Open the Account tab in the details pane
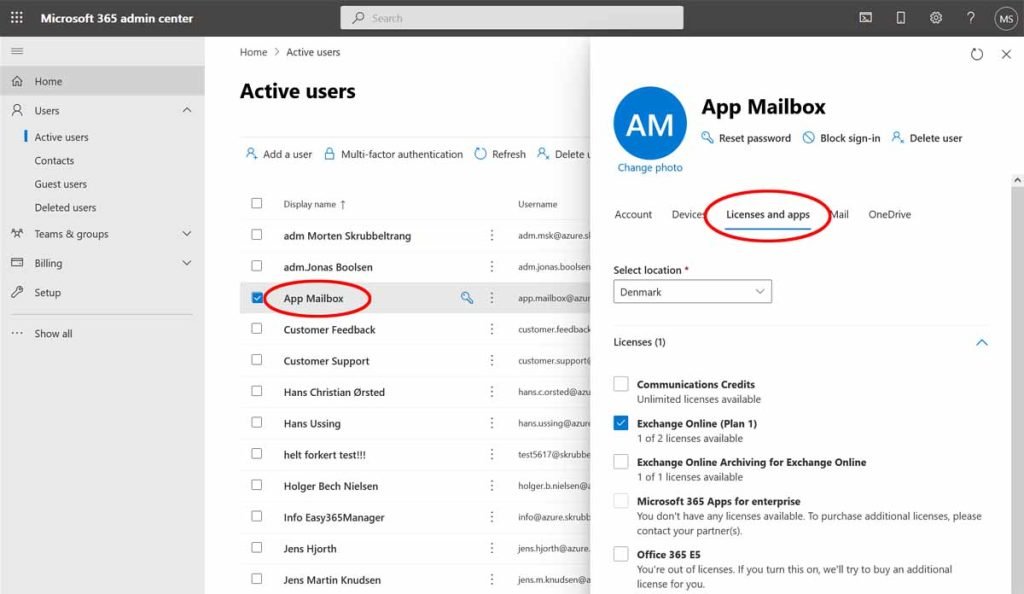Viewport: 1024px width, 594px height. tap(633, 214)
